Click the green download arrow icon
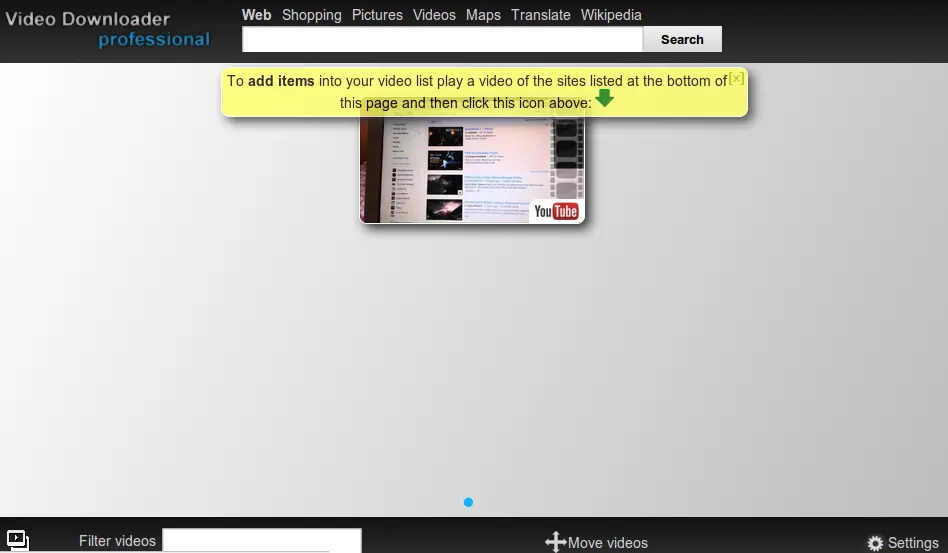Viewport: 948px width, 553px height. pyautogui.click(x=604, y=98)
